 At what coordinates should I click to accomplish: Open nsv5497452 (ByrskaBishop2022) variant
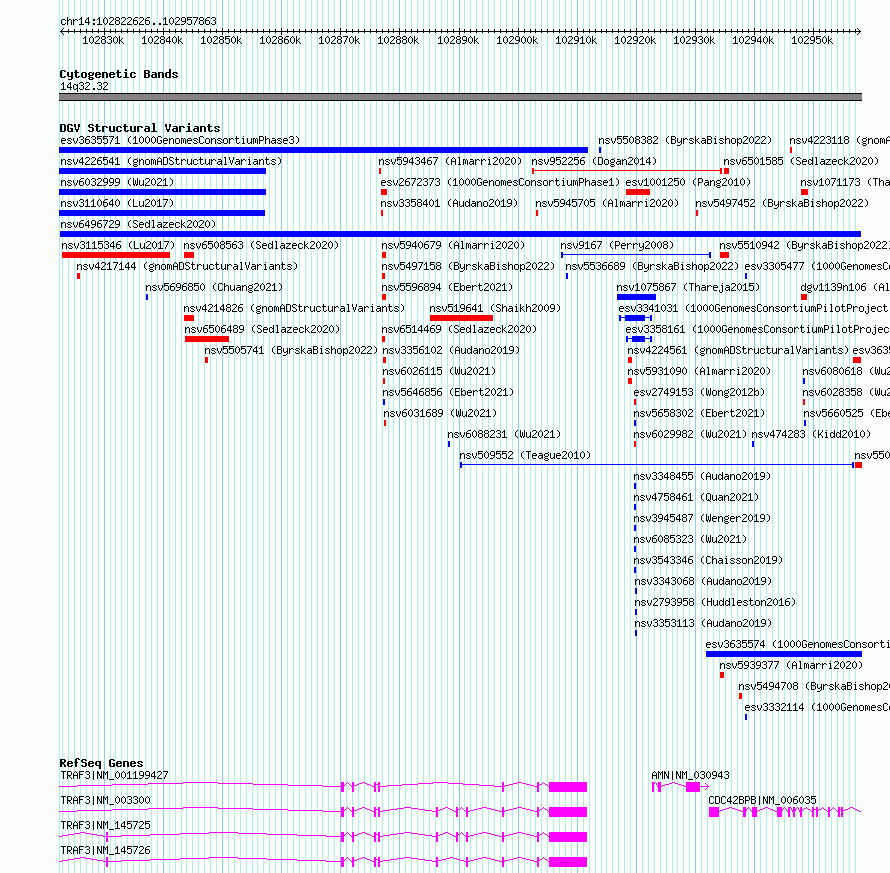(x=782, y=203)
